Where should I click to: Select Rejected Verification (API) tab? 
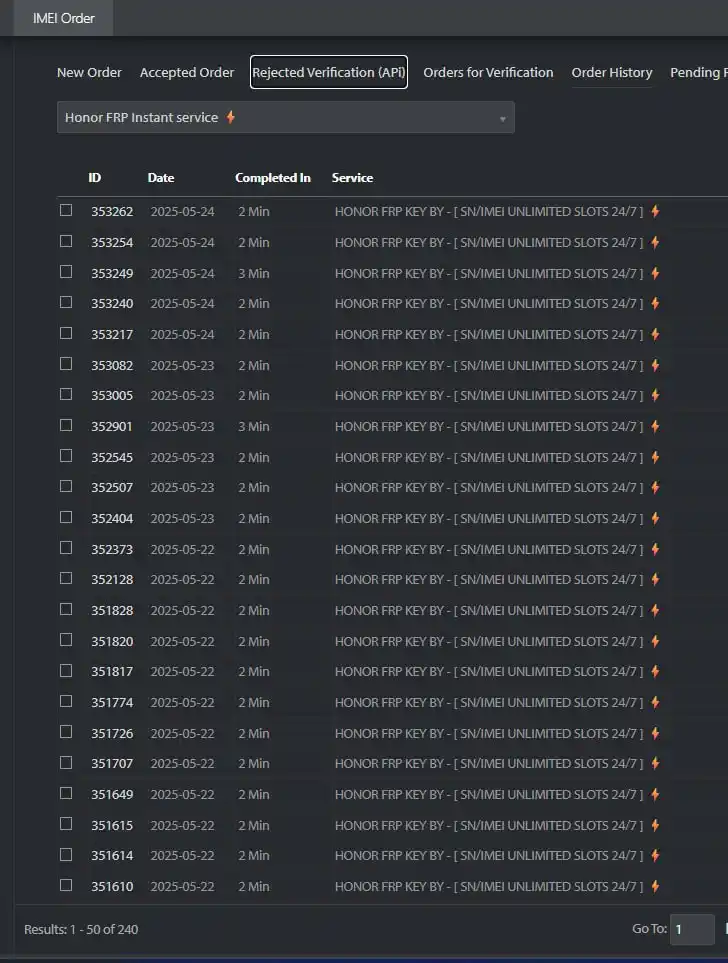(329, 72)
